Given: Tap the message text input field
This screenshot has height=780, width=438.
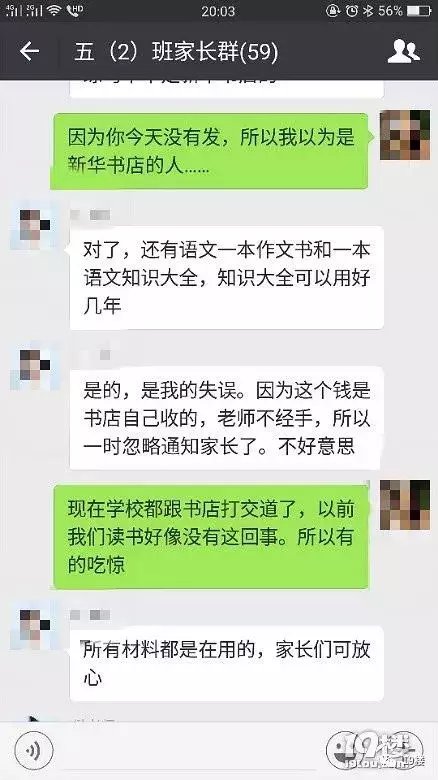Looking at the screenshot, I should (x=190, y=749).
